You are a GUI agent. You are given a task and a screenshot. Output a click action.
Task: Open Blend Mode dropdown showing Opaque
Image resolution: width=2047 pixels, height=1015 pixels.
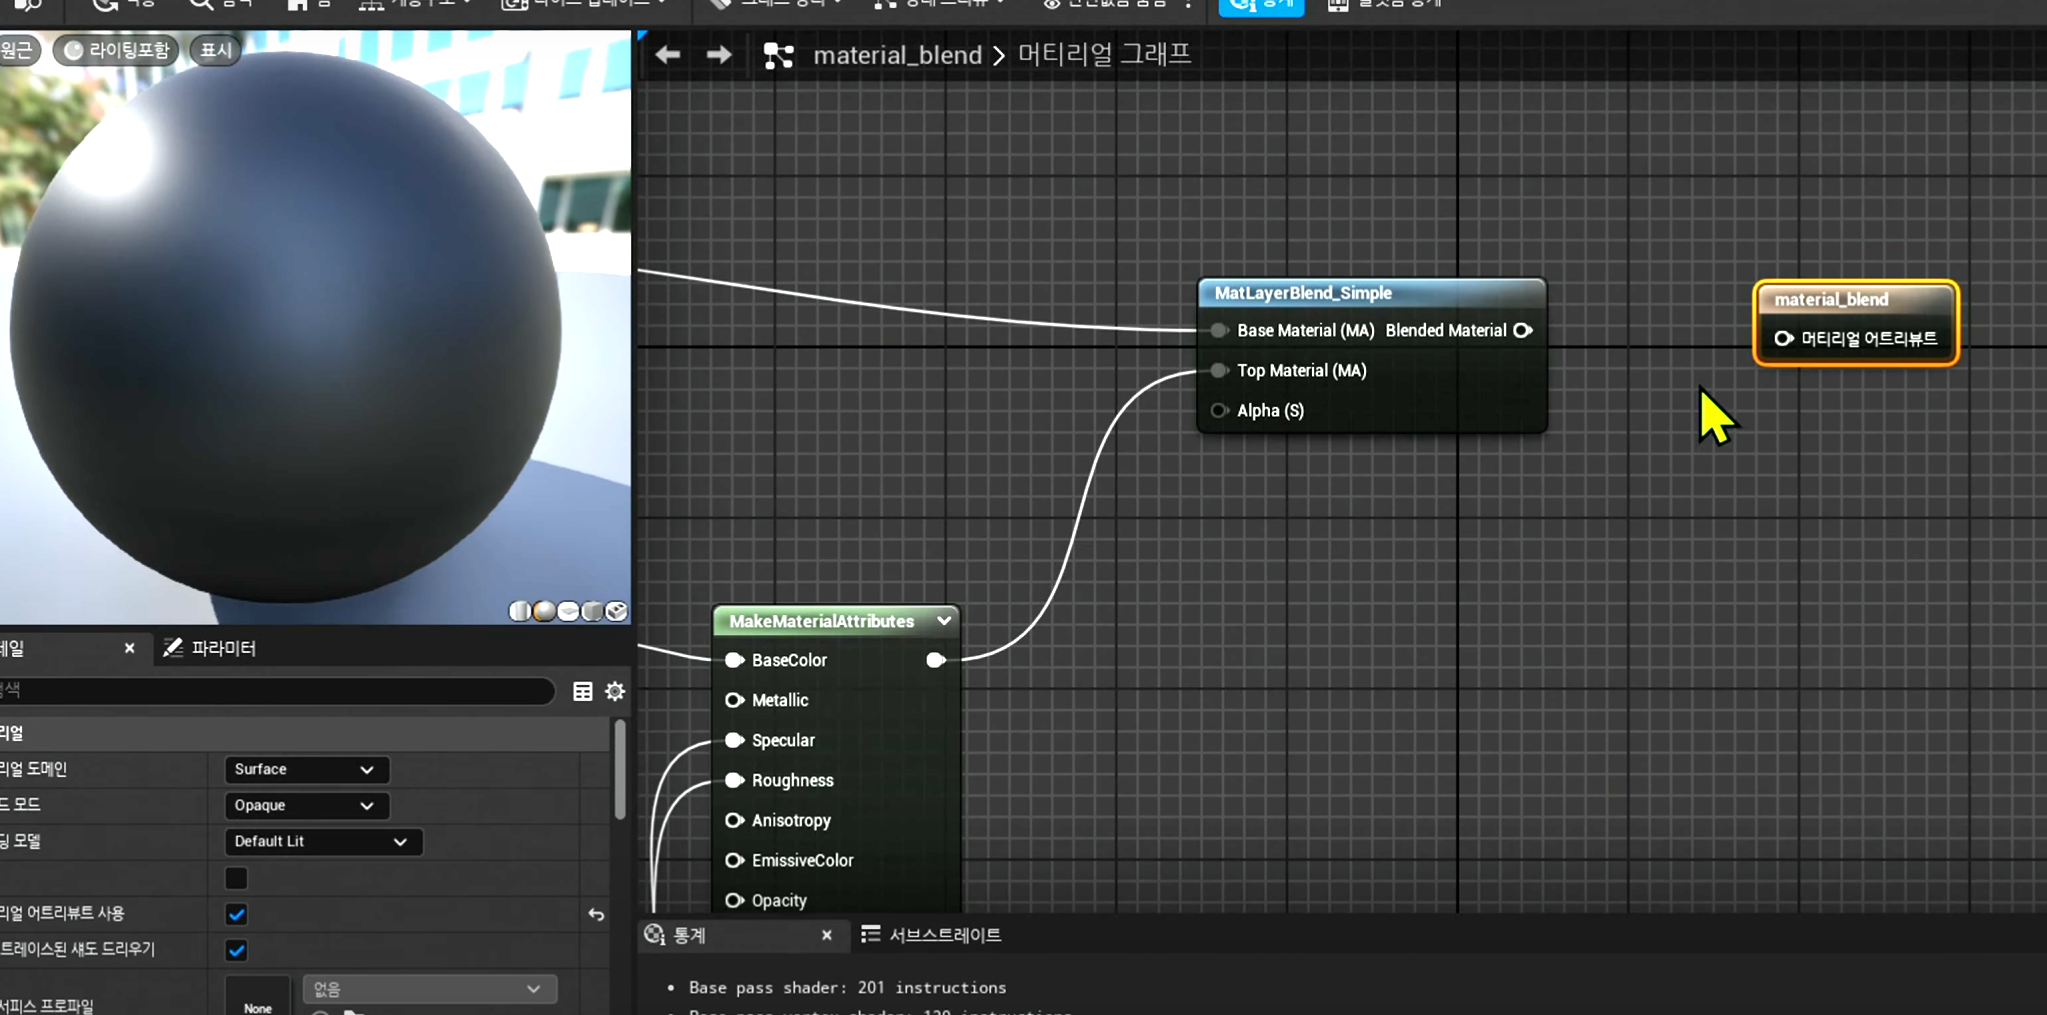pyautogui.click(x=305, y=805)
